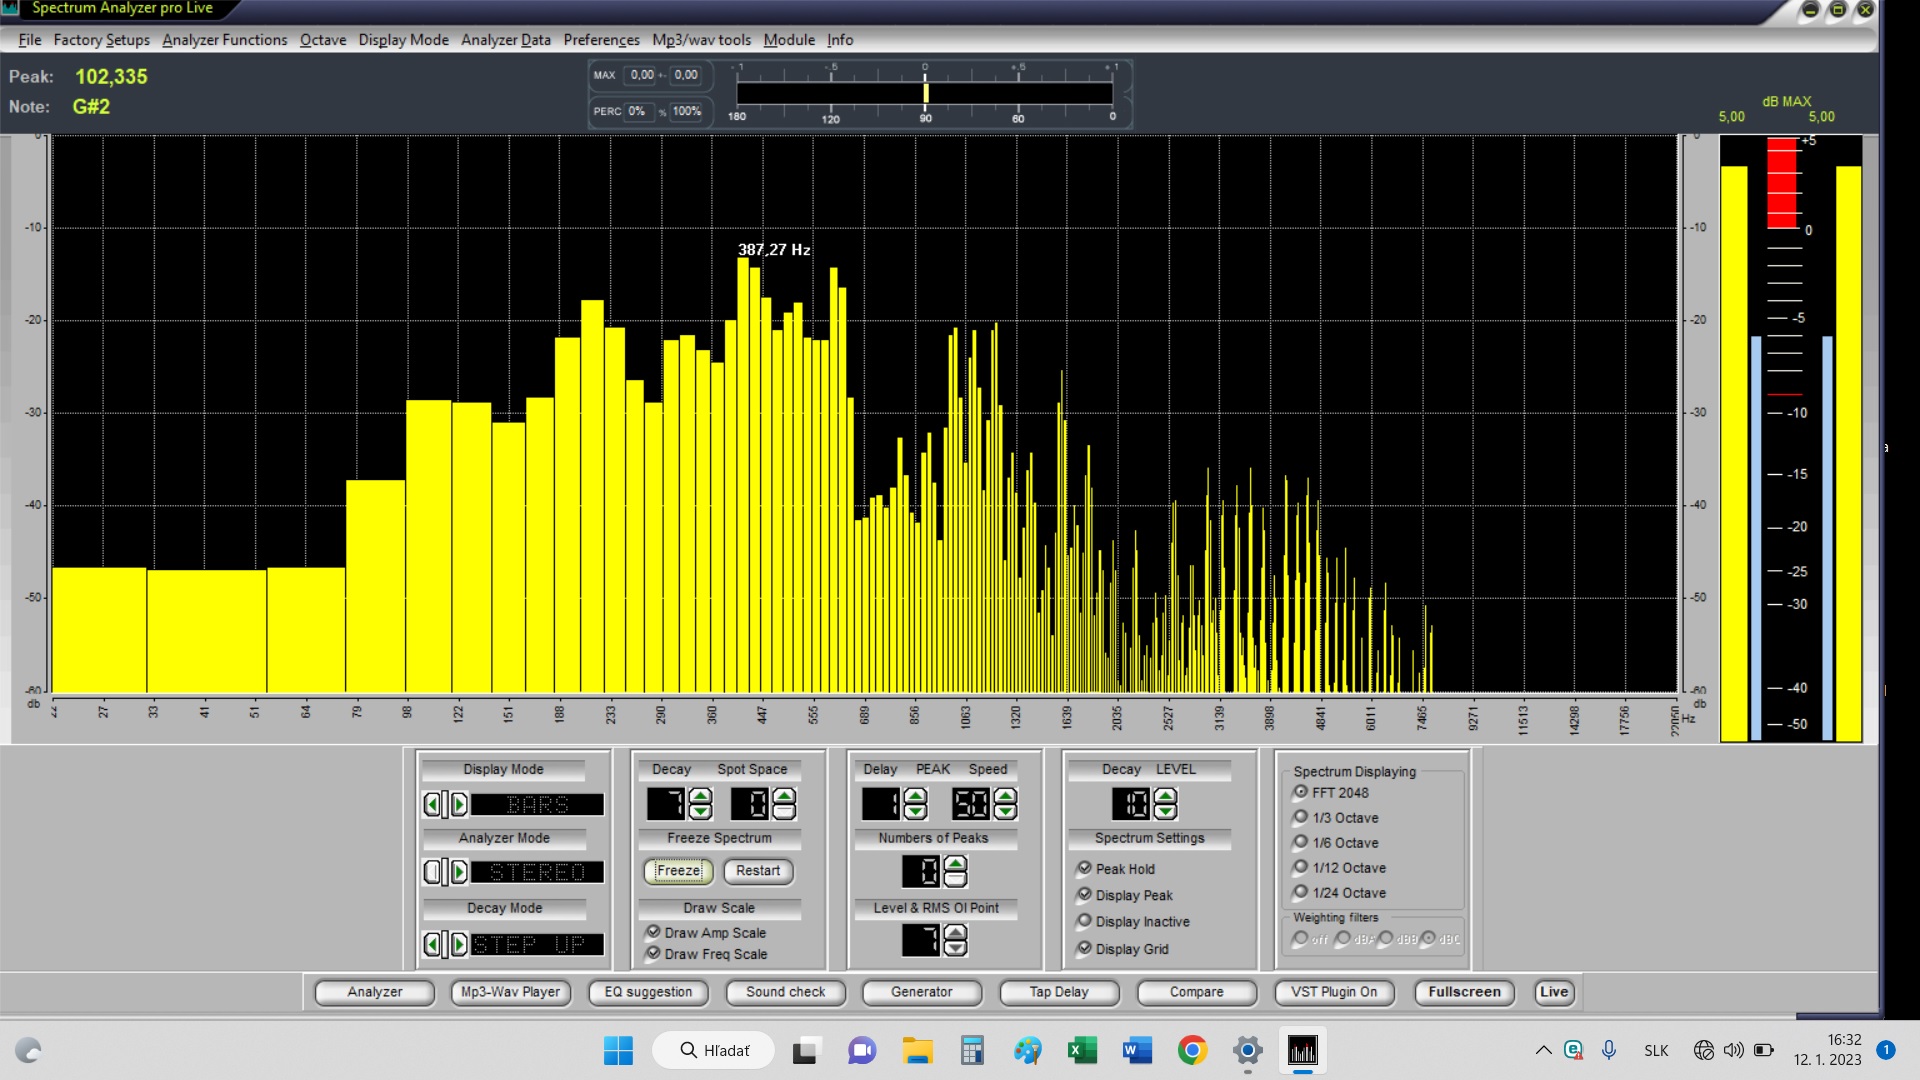
Task: Toggle Draw Freq Scale checkbox
Action: pyautogui.click(x=654, y=953)
